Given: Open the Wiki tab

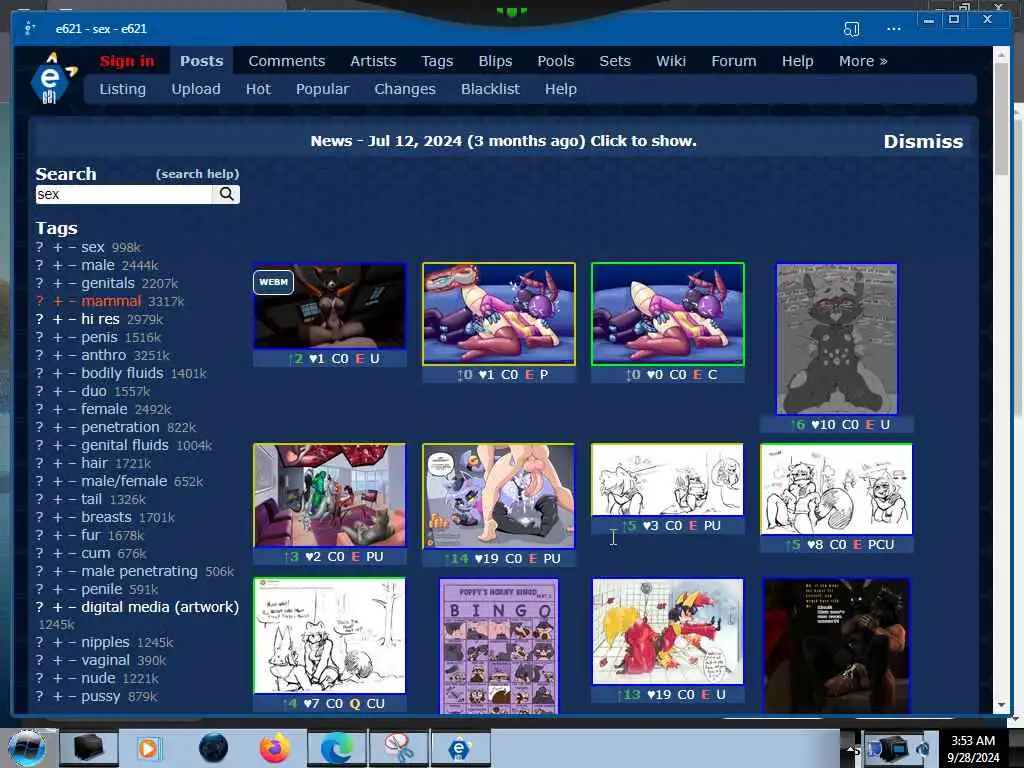Looking at the screenshot, I should pyautogui.click(x=671, y=61).
